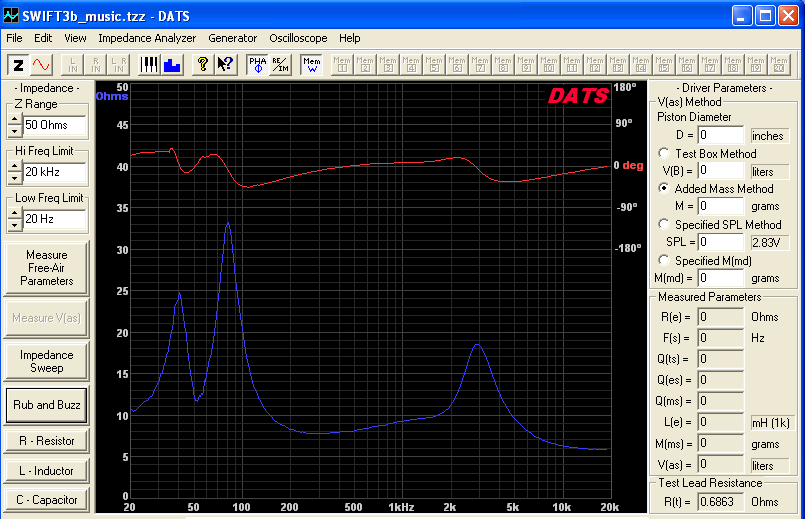Select the Z impedance analyzer mode icon

[18, 65]
